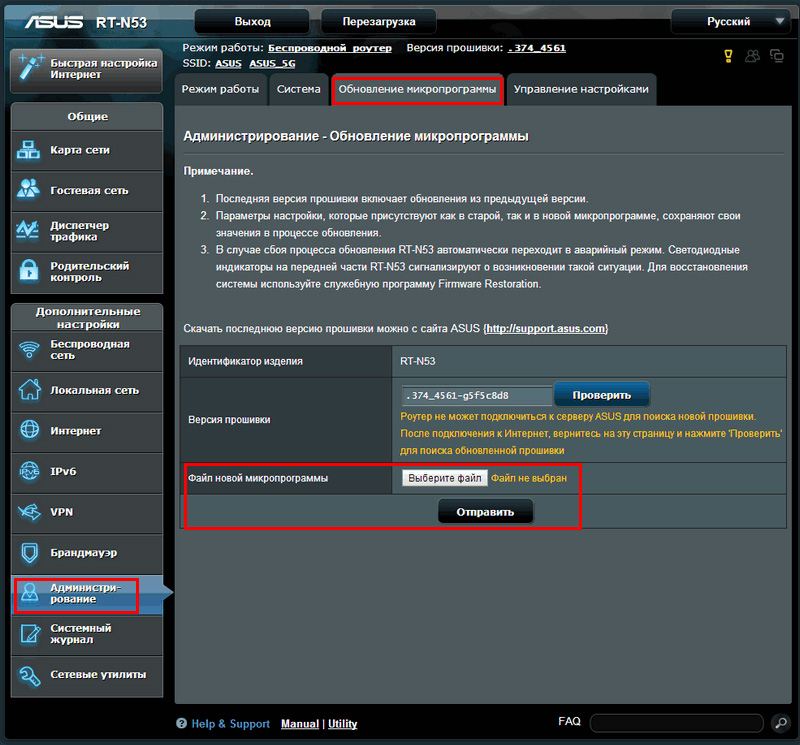Screen dimensions: 800x745
Task: Click the Перезагрузка reboot button
Action: pyautogui.click(x=379, y=21)
